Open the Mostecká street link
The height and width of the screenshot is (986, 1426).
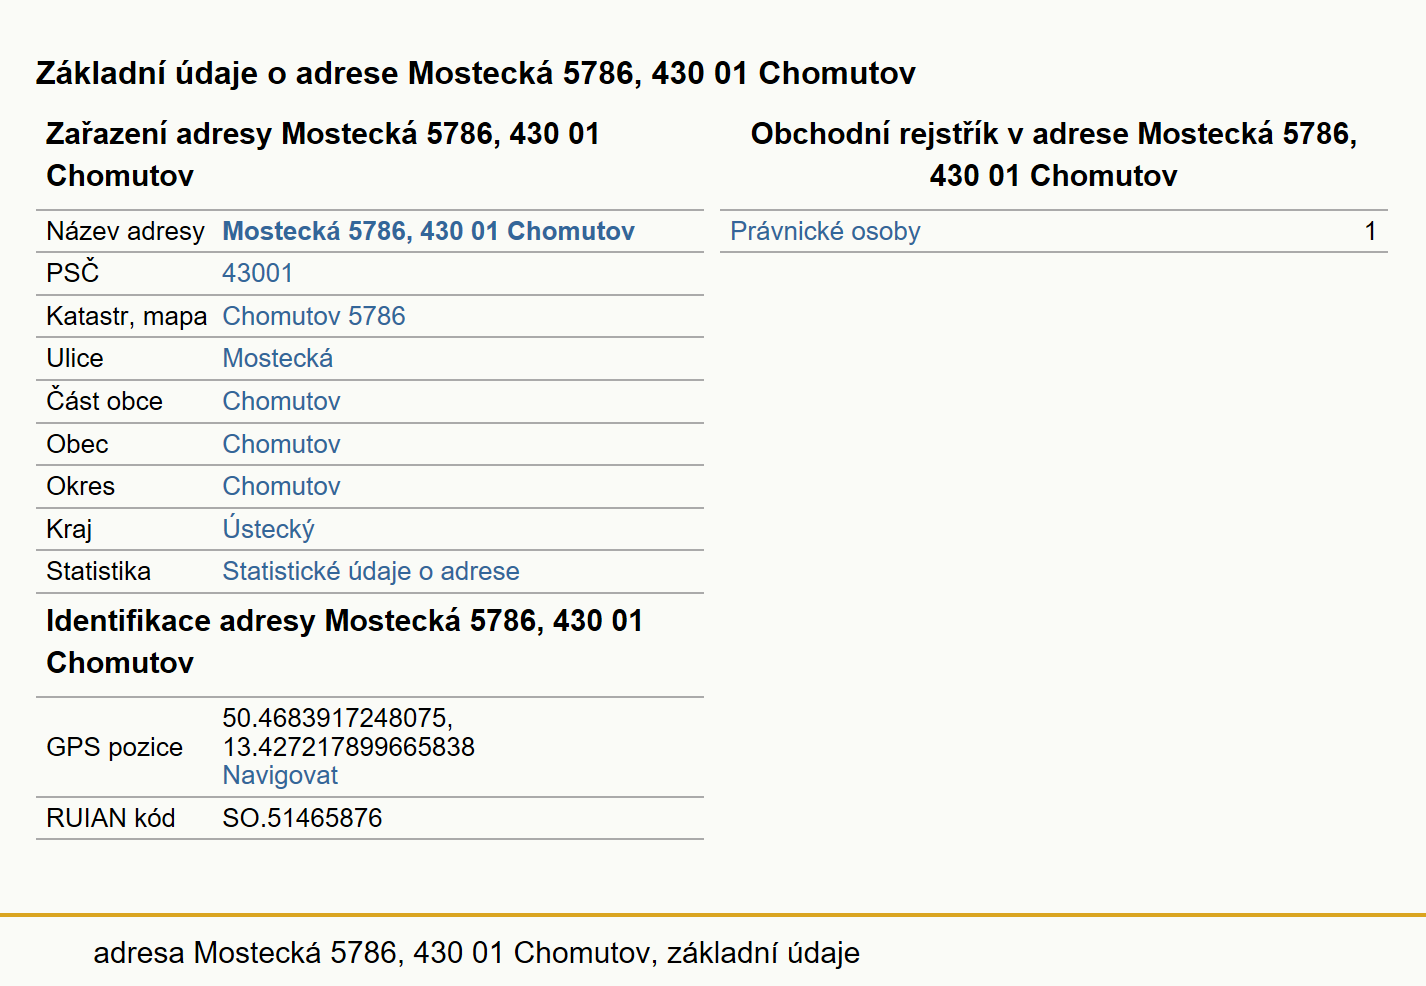point(277,358)
